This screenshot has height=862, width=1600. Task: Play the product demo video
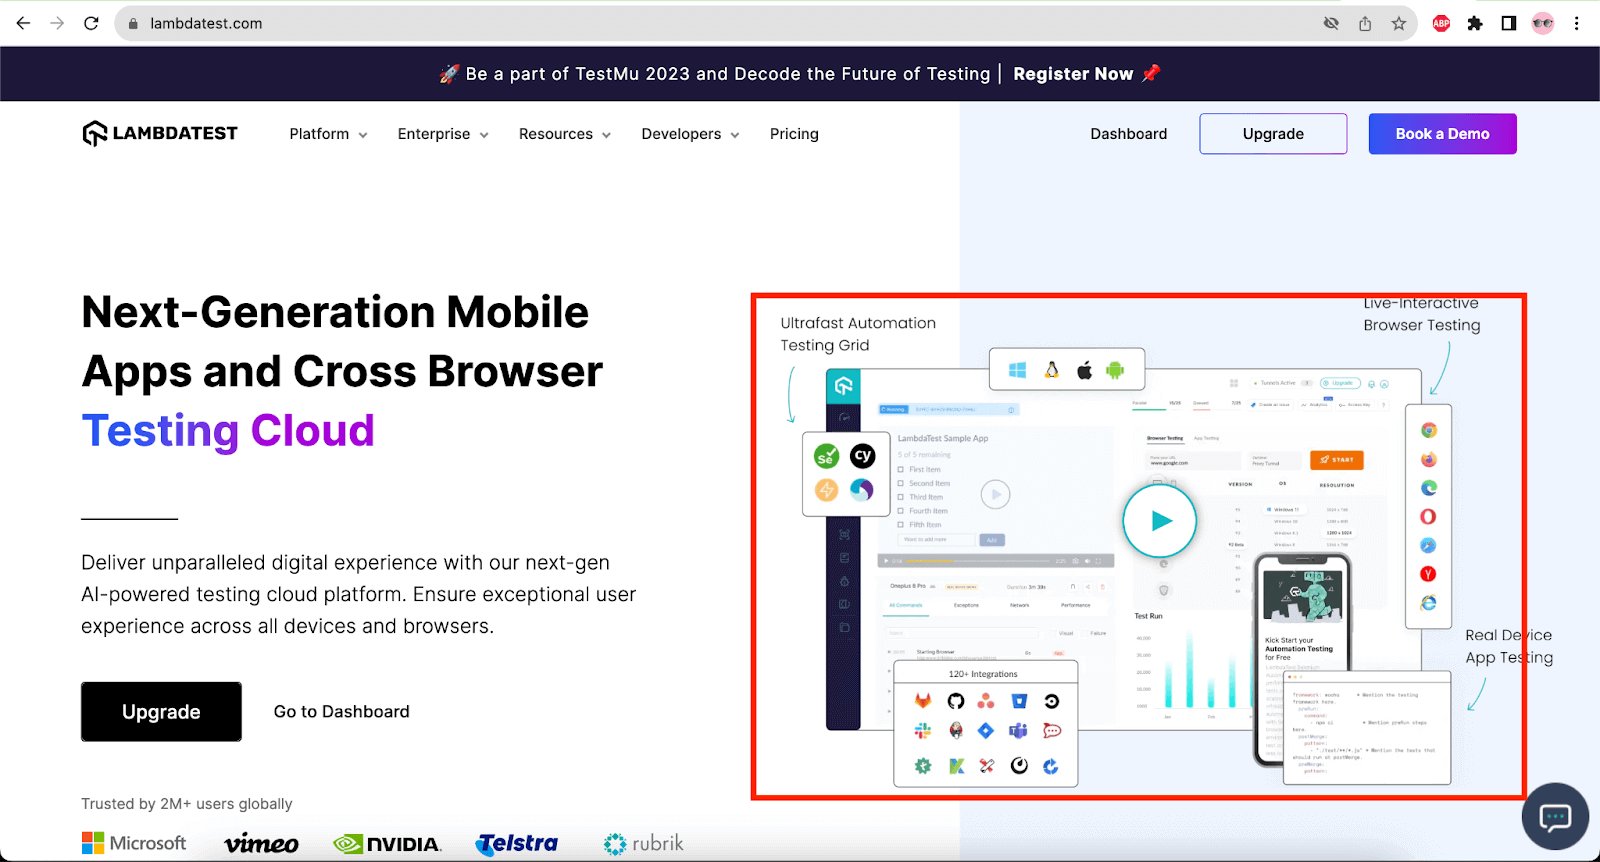[1160, 520]
